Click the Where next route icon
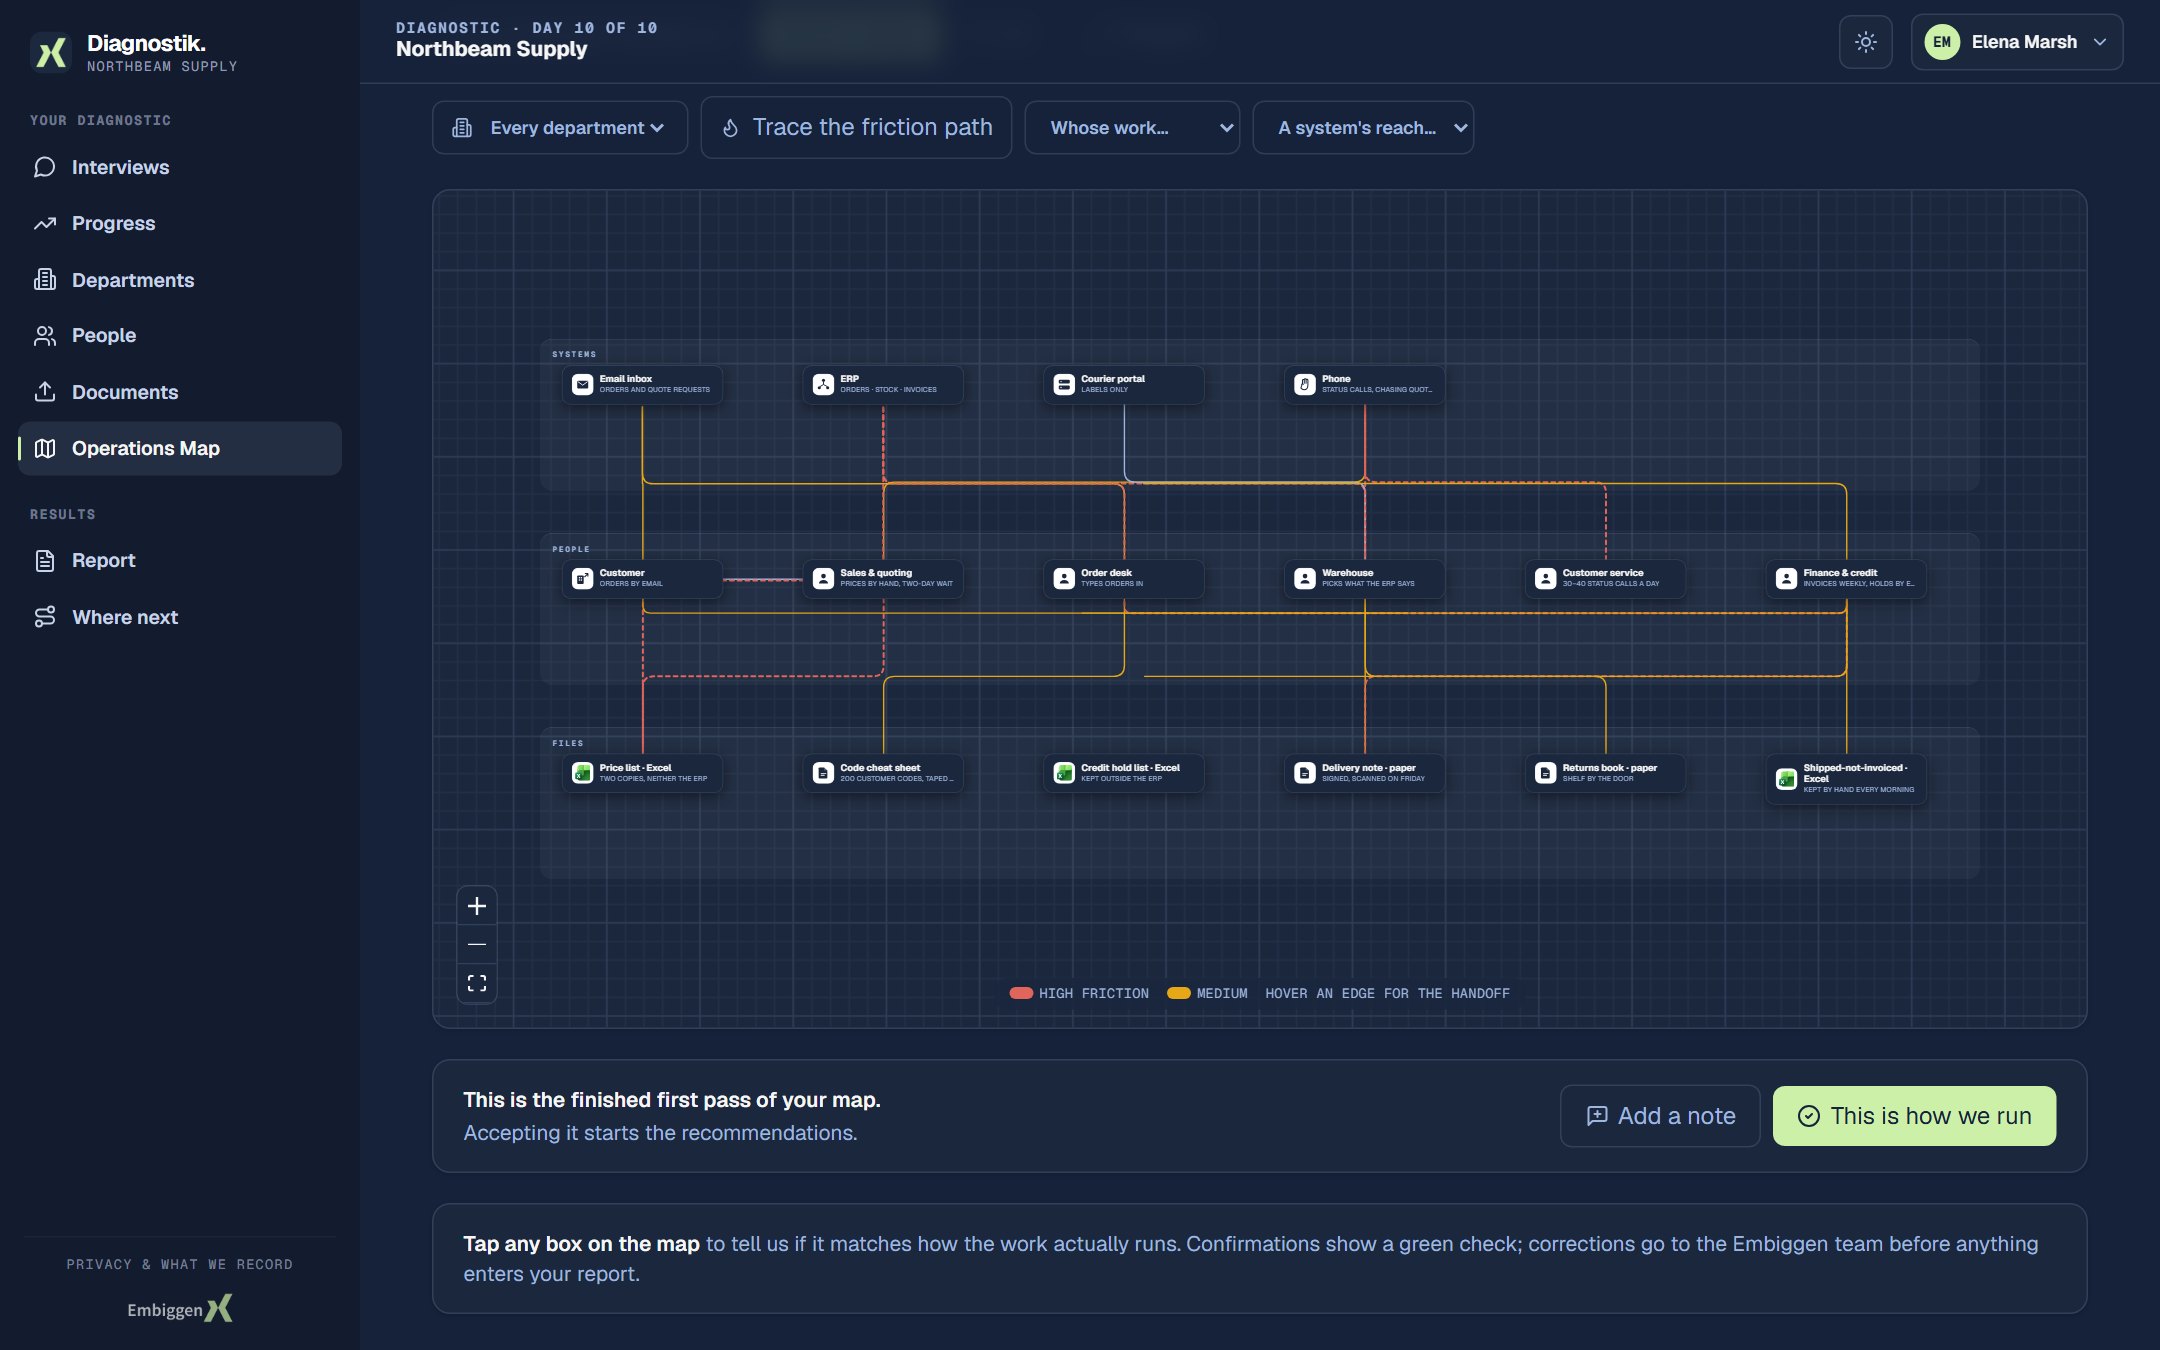The image size is (2160, 1350). coord(45,617)
